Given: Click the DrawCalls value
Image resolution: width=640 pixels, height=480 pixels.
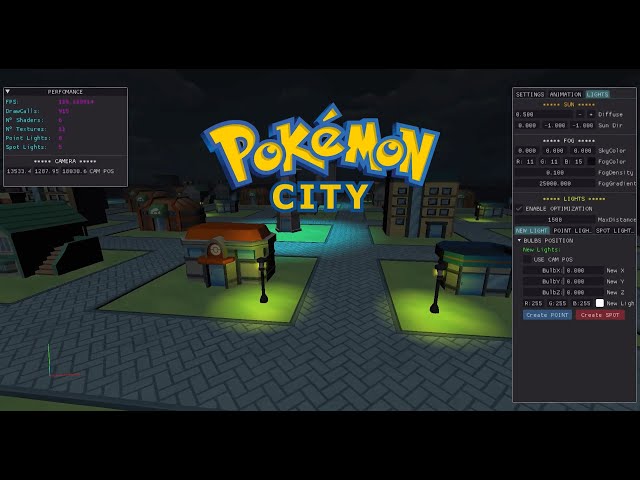Looking at the screenshot, I should tap(64, 111).
